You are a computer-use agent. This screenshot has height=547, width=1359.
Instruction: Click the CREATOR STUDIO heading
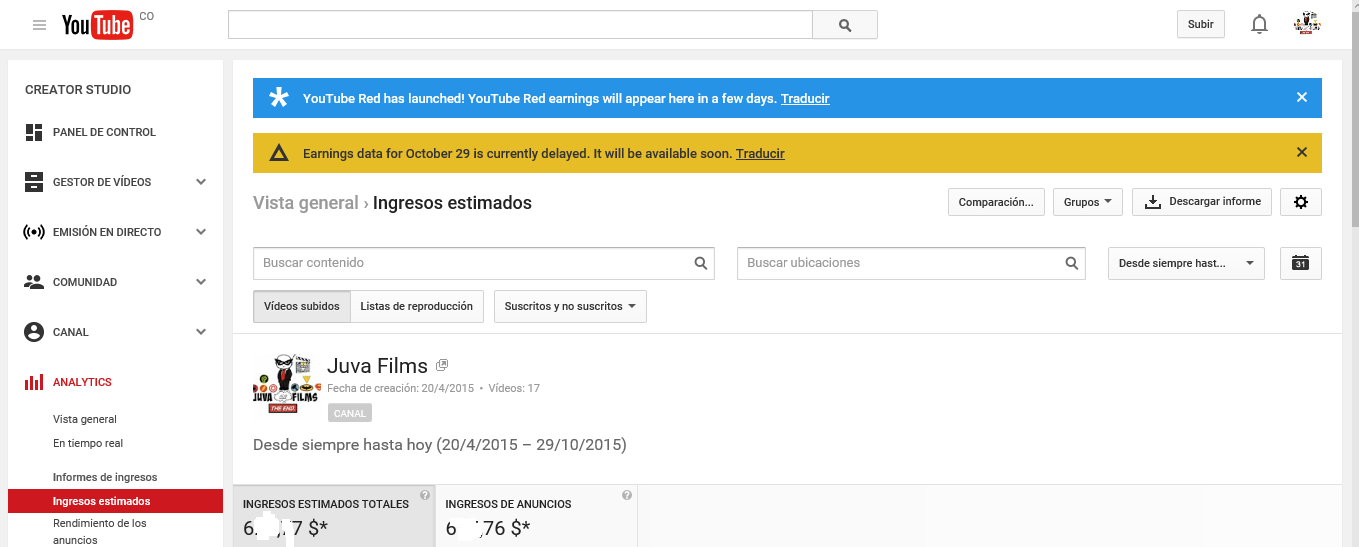click(78, 89)
